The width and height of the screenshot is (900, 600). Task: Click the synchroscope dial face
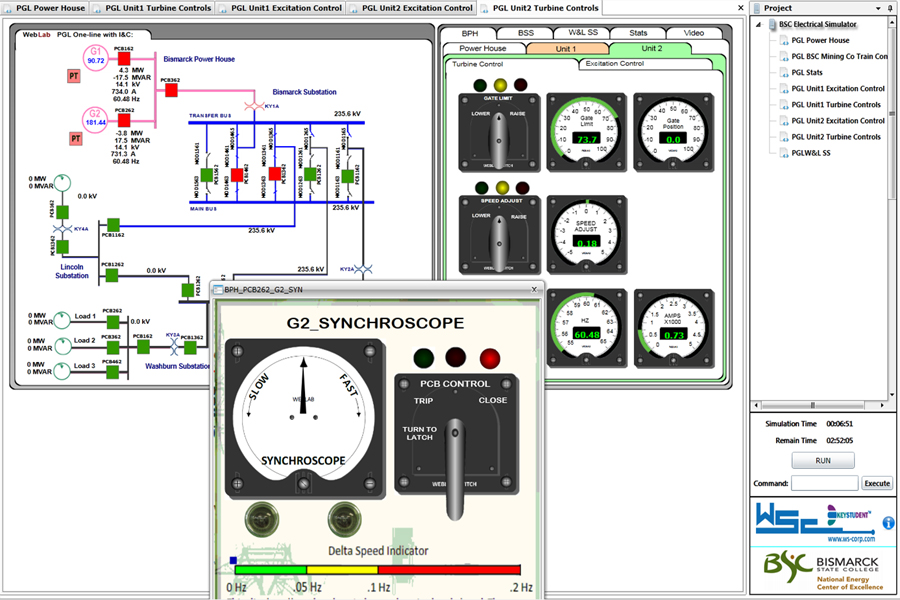(x=304, y=415)
